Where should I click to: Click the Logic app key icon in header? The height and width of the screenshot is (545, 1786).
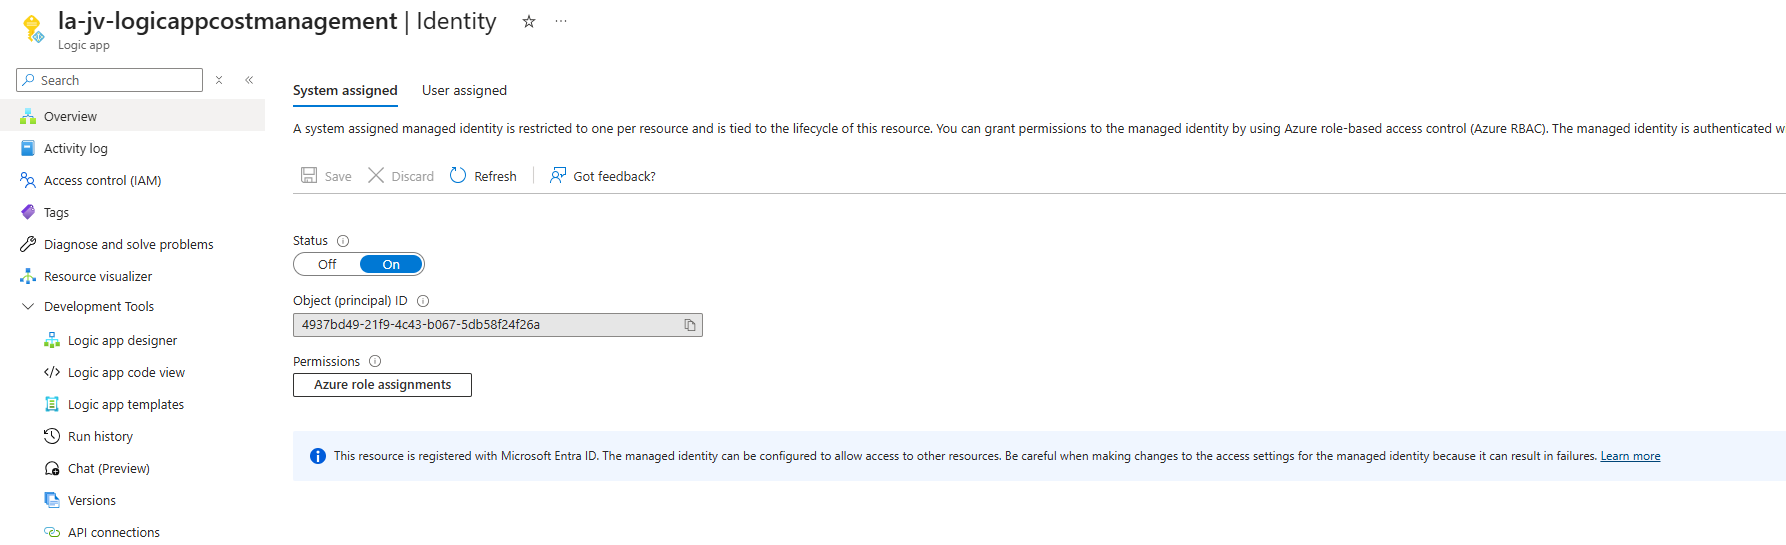(x=33, y=29)
